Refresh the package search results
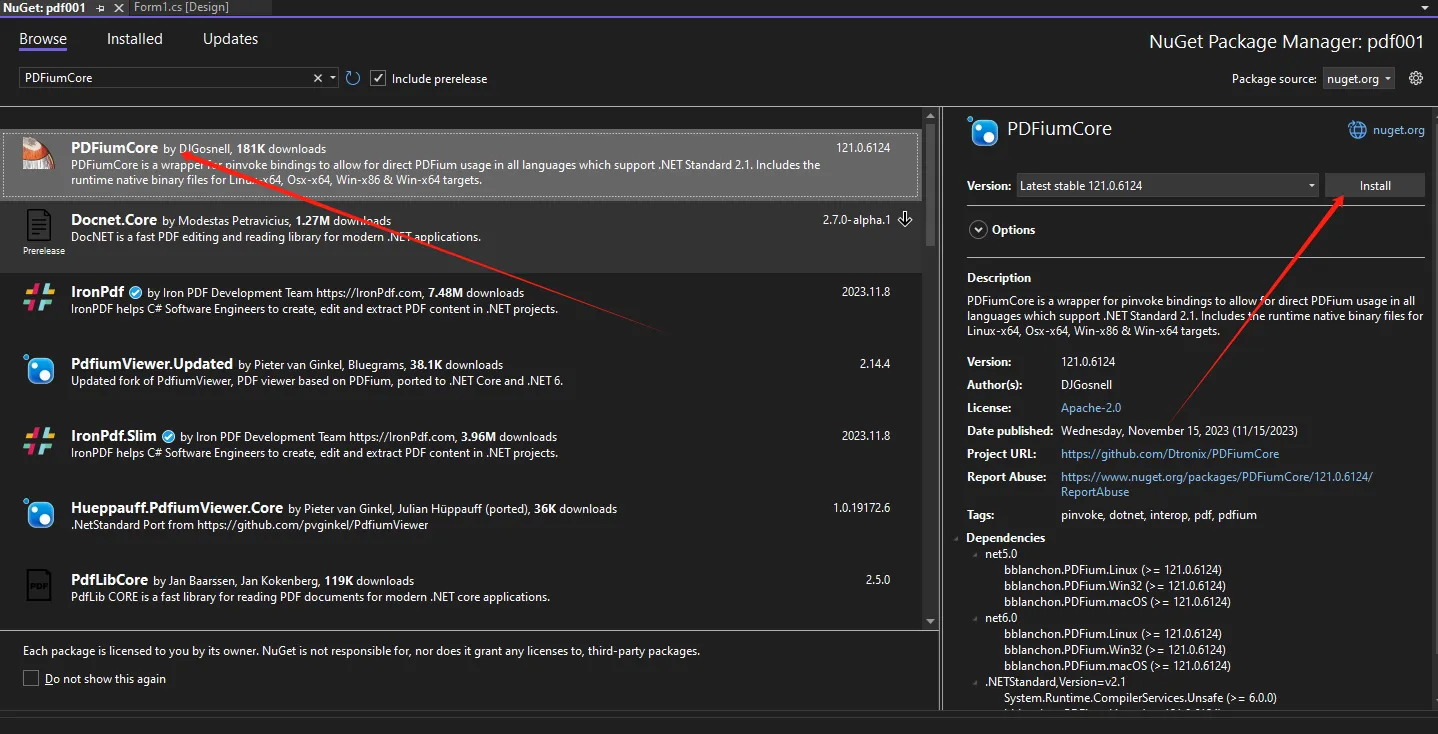 pos(353,78)
